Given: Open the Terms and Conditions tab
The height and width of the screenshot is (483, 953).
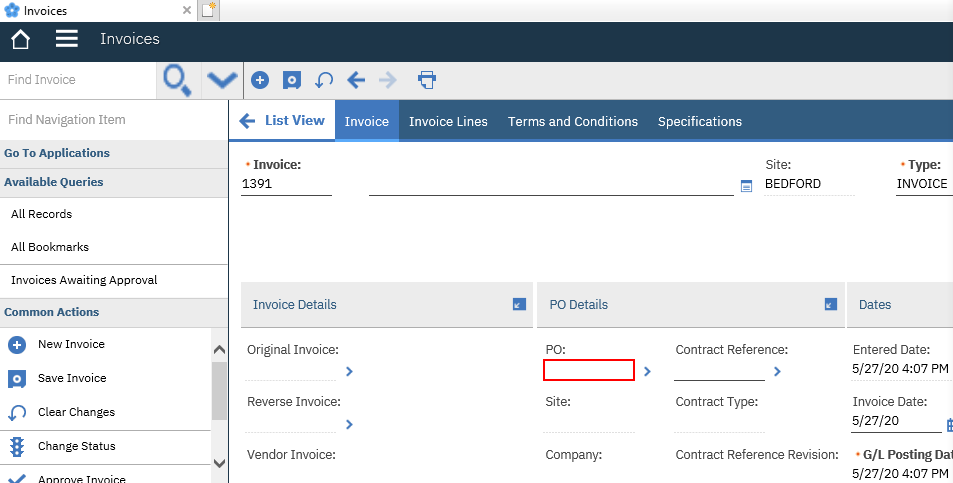Looking at the screenshot, I should [572, 121].
